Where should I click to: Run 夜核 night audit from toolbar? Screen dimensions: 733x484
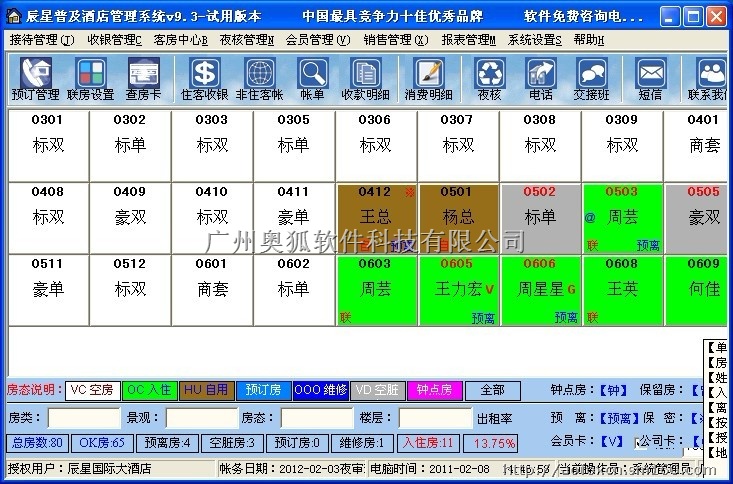pyautogui.click(x=489, y=79)
